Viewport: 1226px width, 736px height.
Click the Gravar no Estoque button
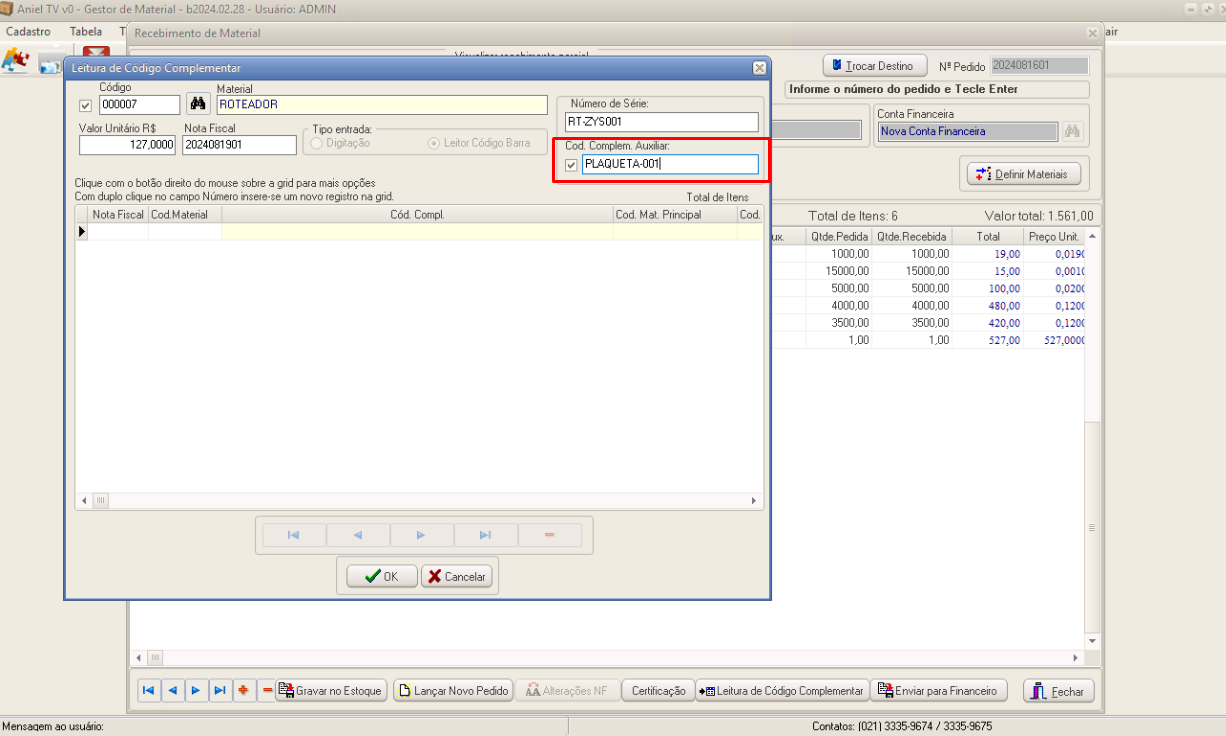pos(331,691)
